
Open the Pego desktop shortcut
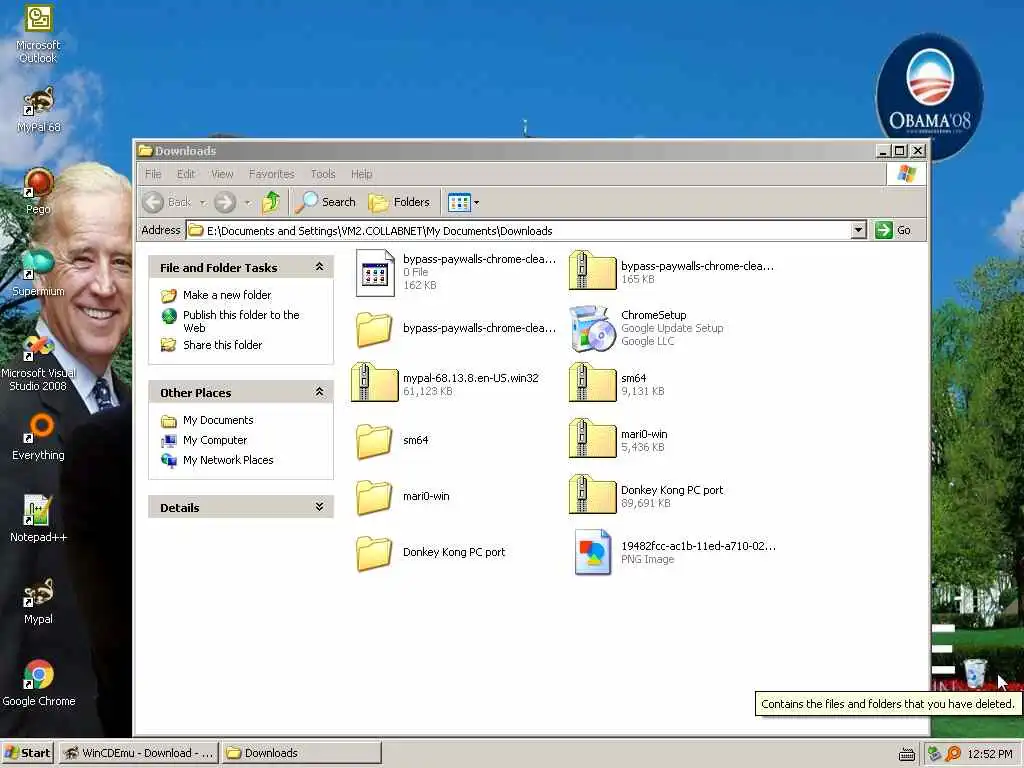39,192
